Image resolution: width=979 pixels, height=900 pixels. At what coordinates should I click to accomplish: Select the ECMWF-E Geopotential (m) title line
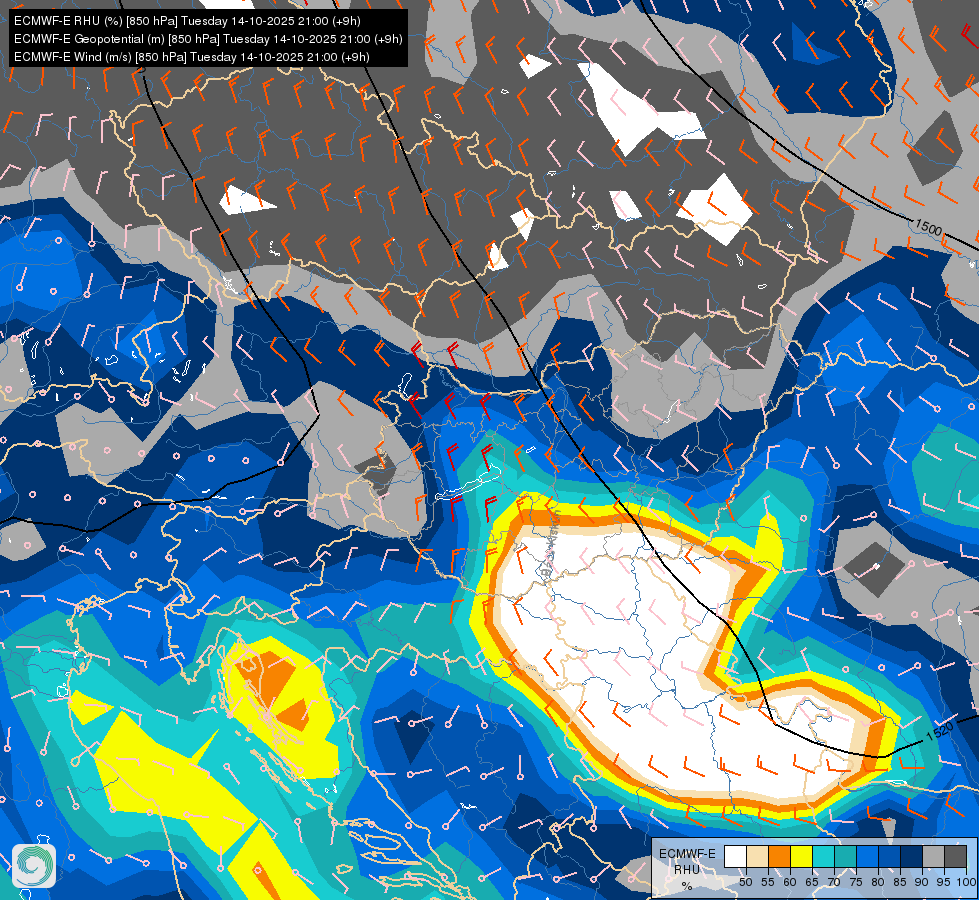tap(208, 39)
